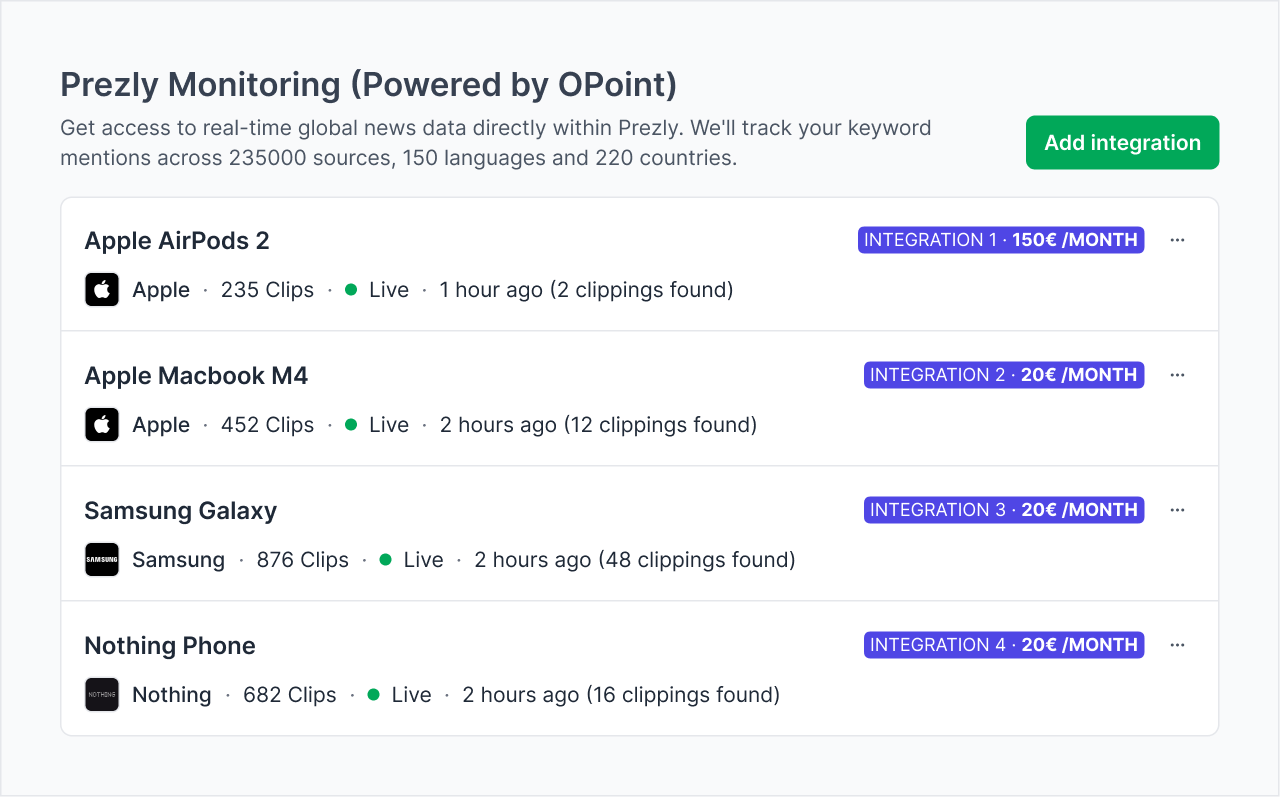Screen dimensions: 1280x797
Task: Click '2 hours ago (16 clippings found)'
Action: click(621, 695)
